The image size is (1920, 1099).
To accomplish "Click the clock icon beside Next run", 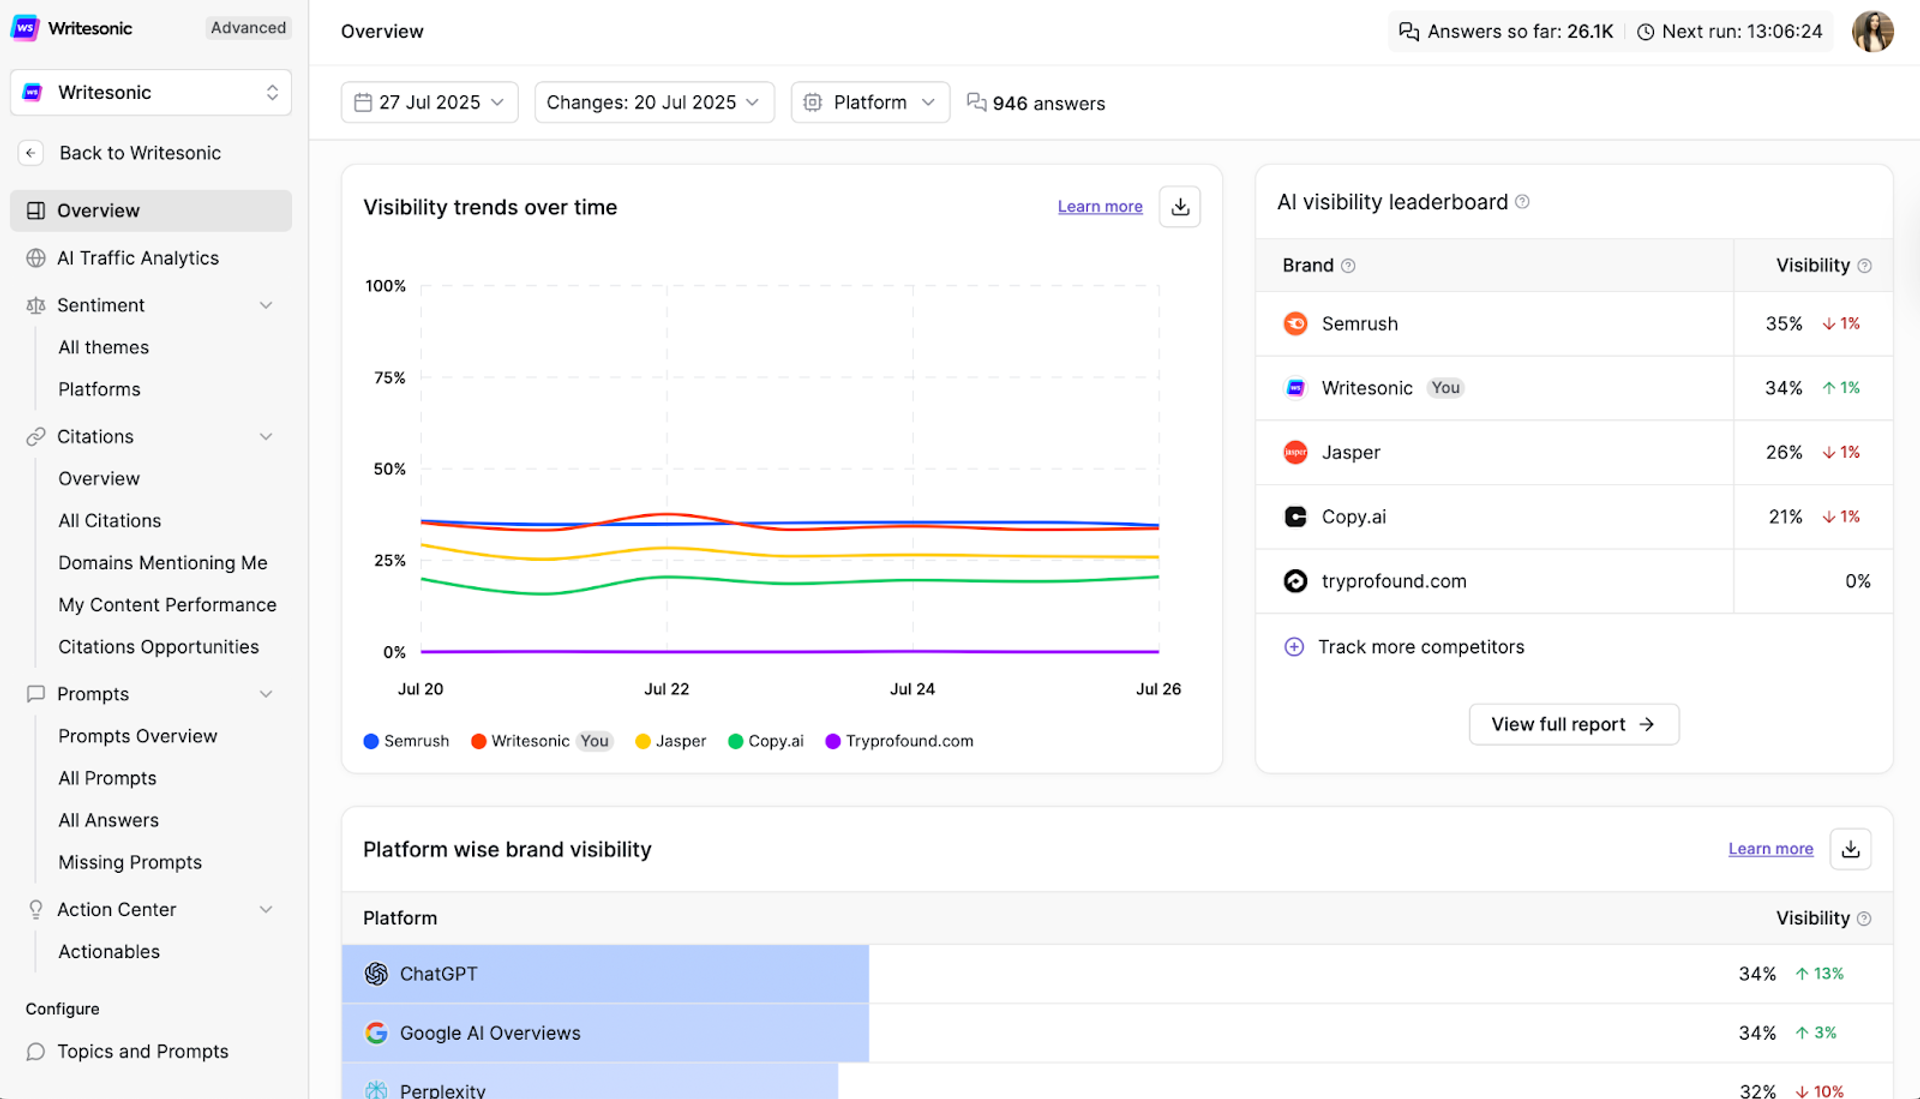I will pos(1645,32).
